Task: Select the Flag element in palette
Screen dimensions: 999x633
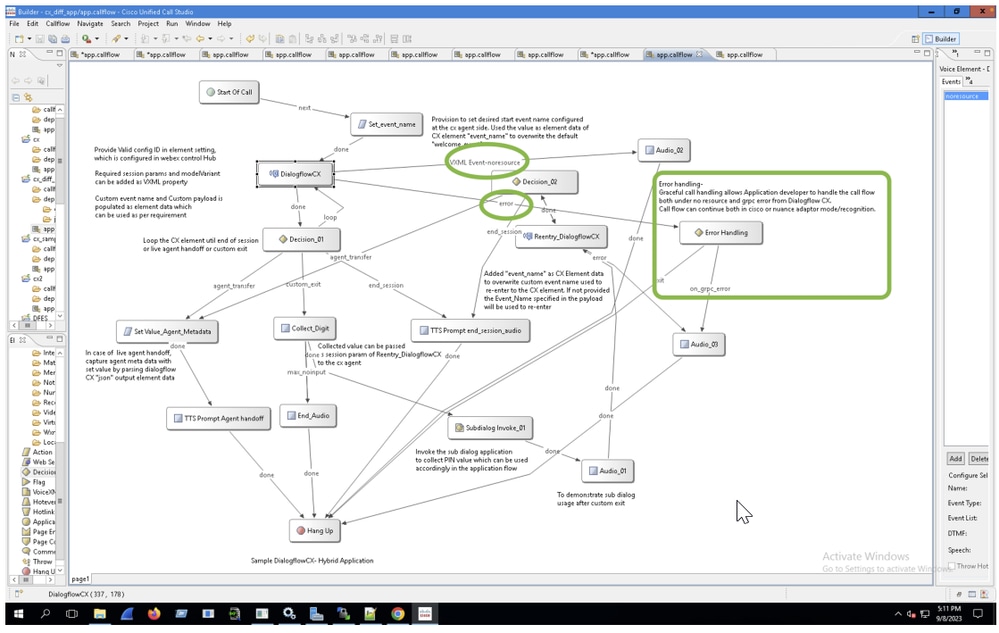Action: pos(33,482)
